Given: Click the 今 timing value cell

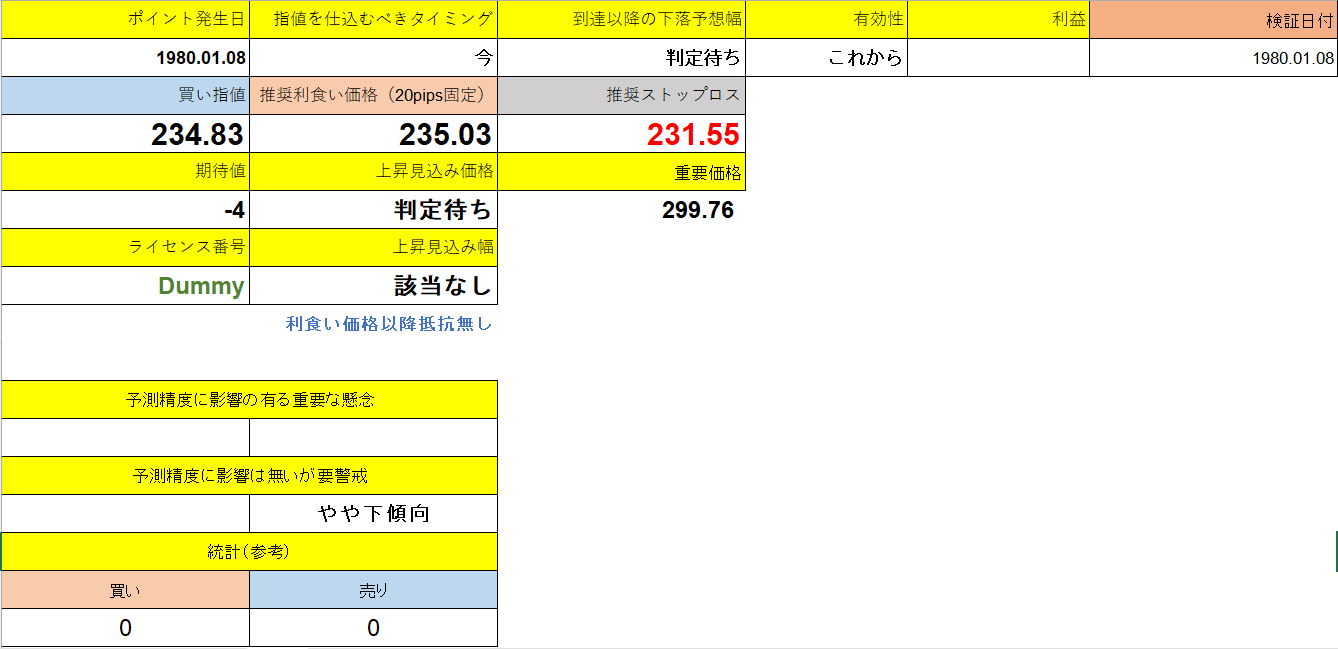Looking at the screenshot, I should click(x=374, y=57).
